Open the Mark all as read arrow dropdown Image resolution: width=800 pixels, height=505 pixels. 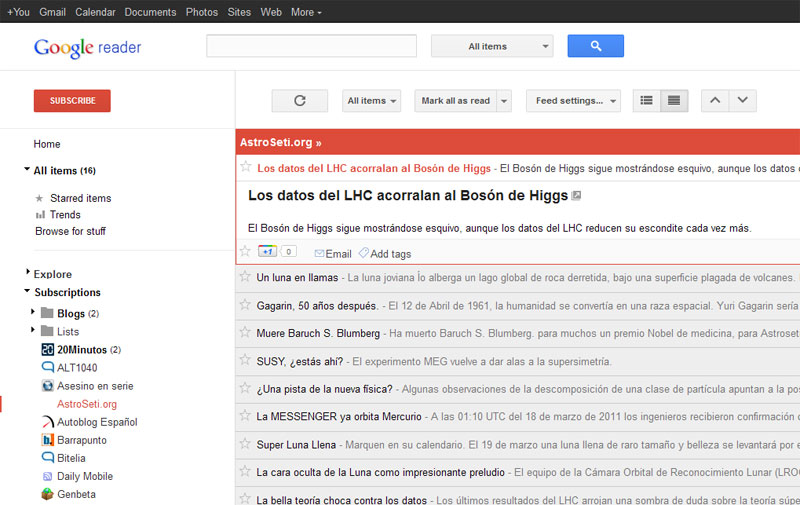click(x=504, y=100)
